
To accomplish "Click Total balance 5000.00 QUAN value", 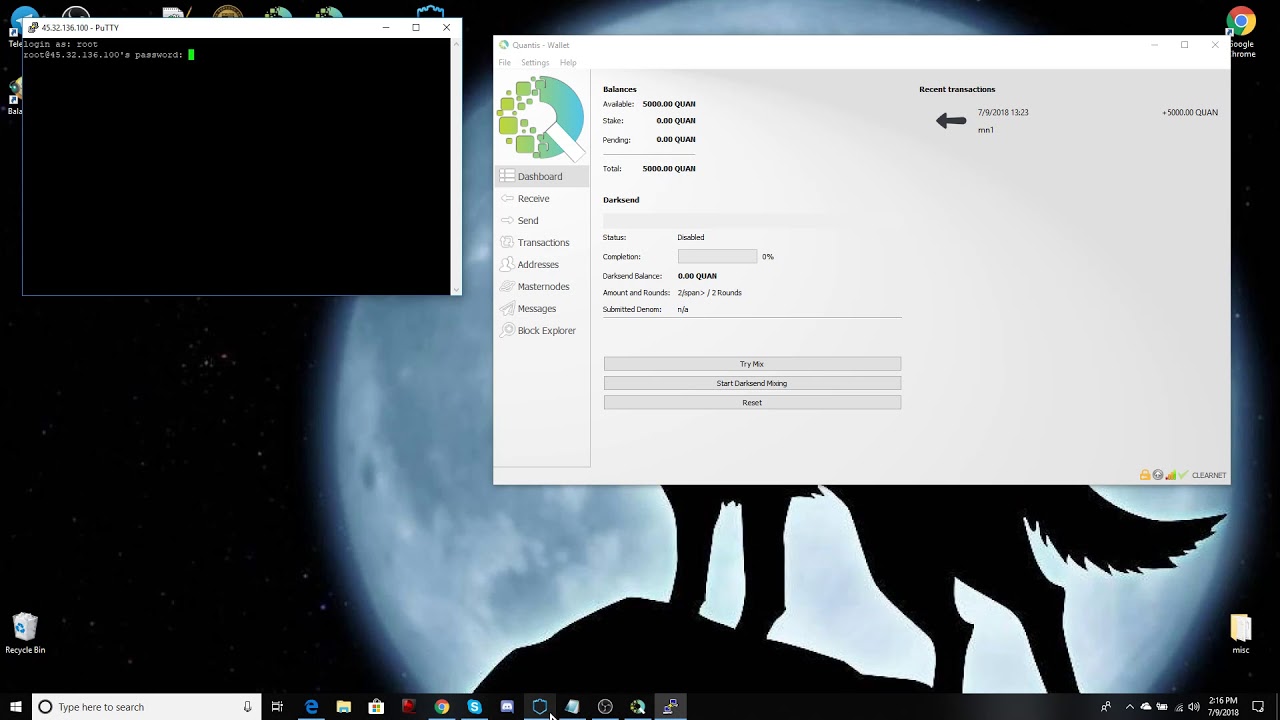I will point(669,169).
